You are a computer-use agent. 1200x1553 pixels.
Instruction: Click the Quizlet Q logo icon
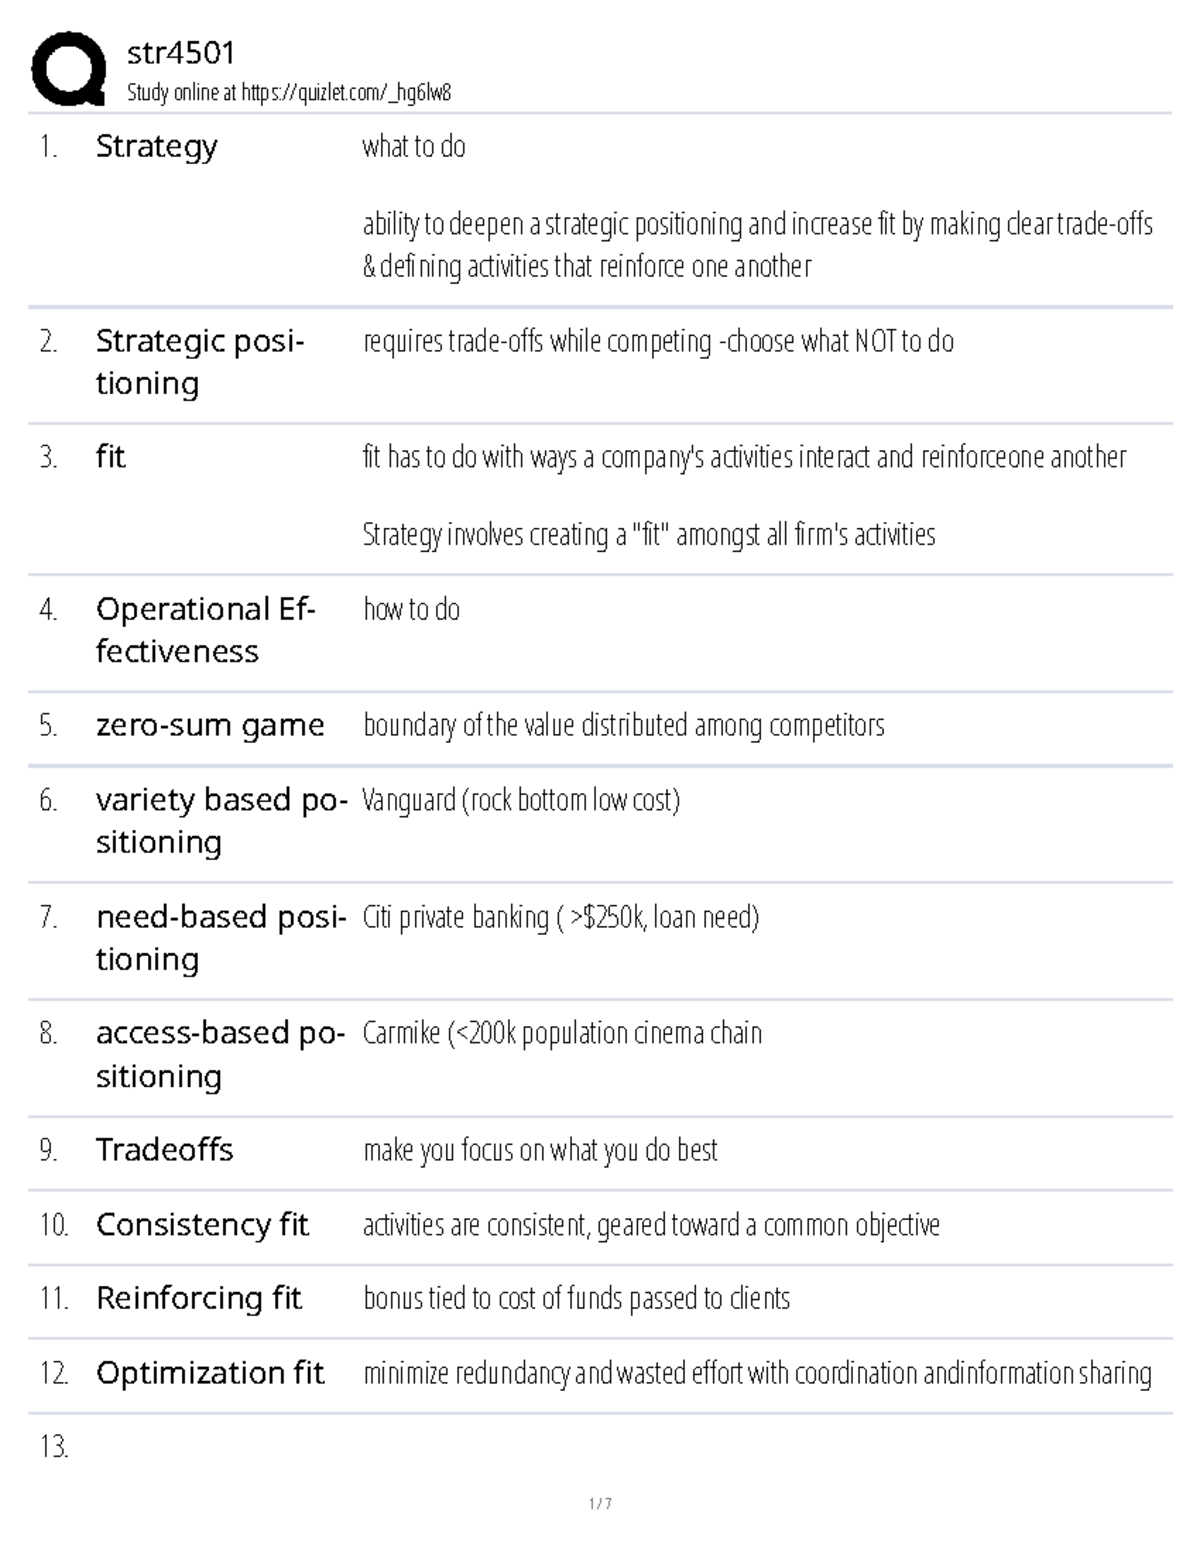coord(68,68)
